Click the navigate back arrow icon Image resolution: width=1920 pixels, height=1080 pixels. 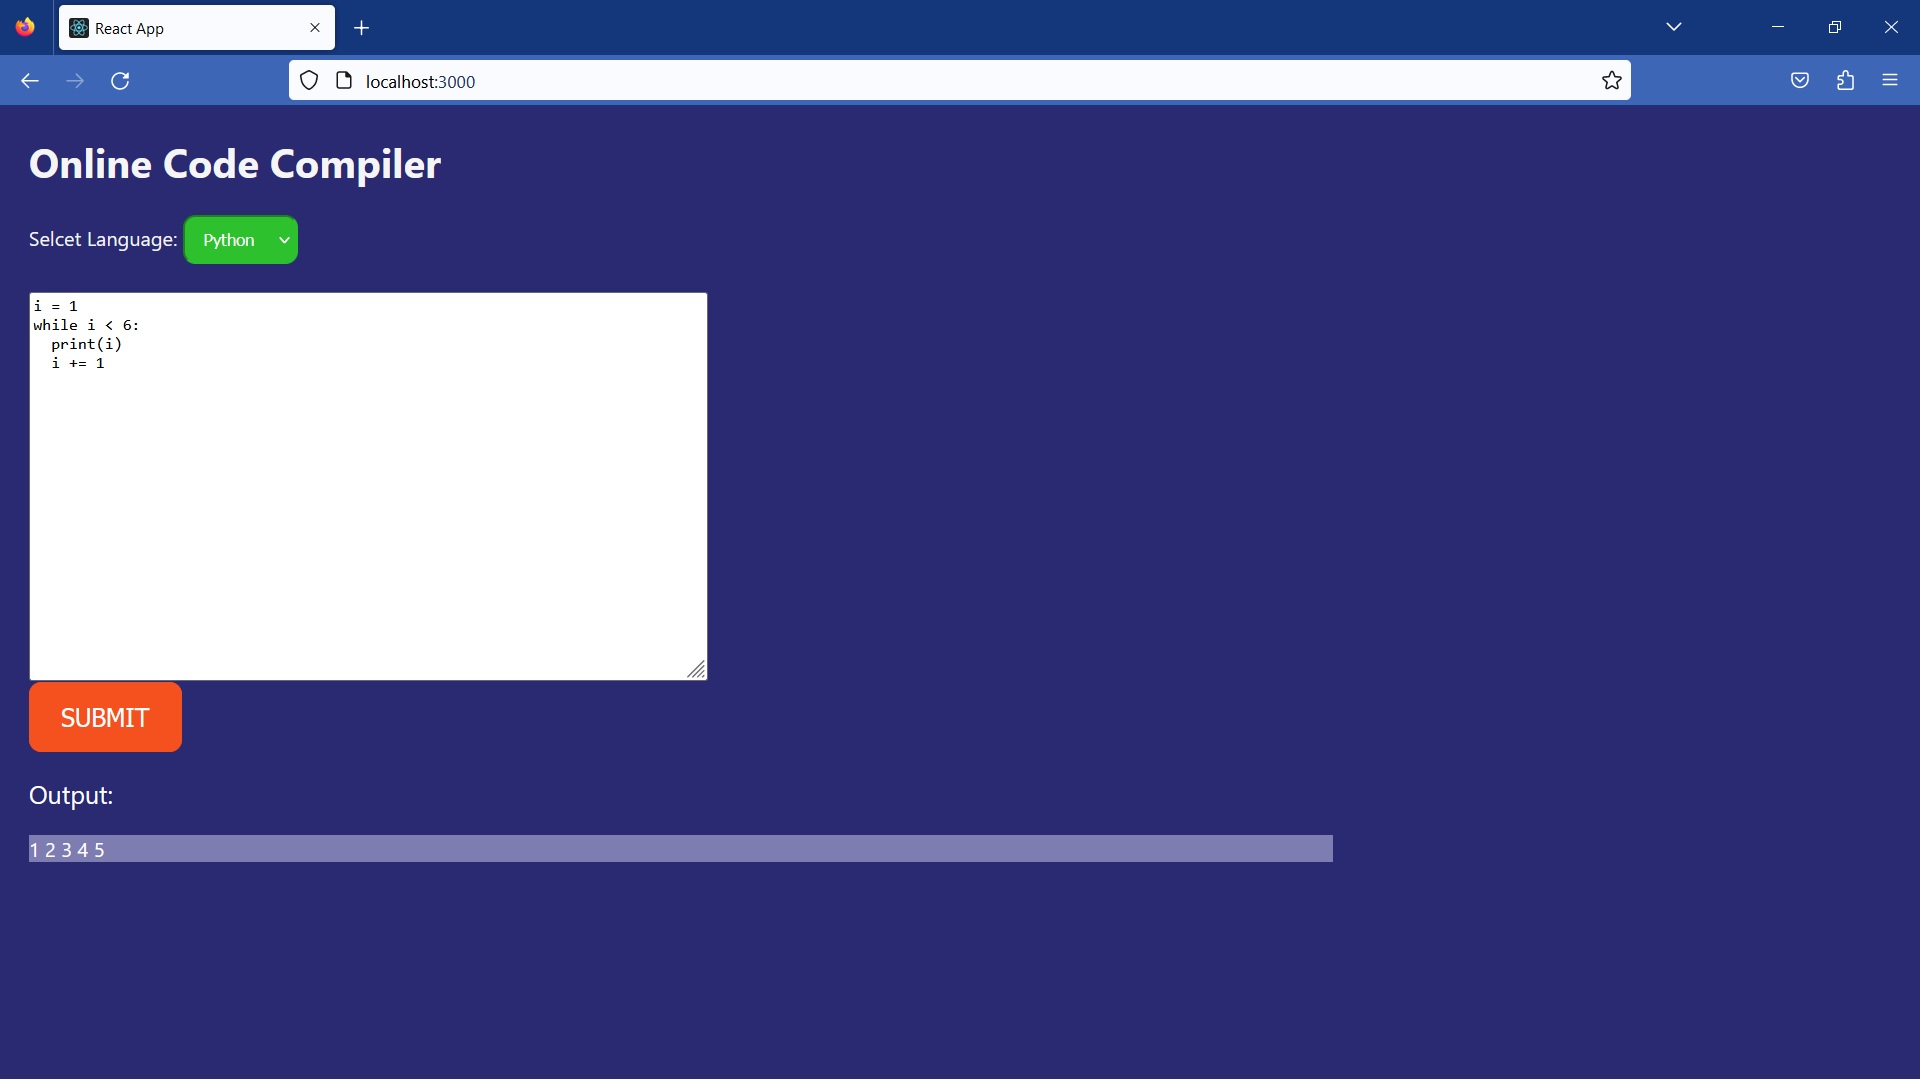point(29,80)
